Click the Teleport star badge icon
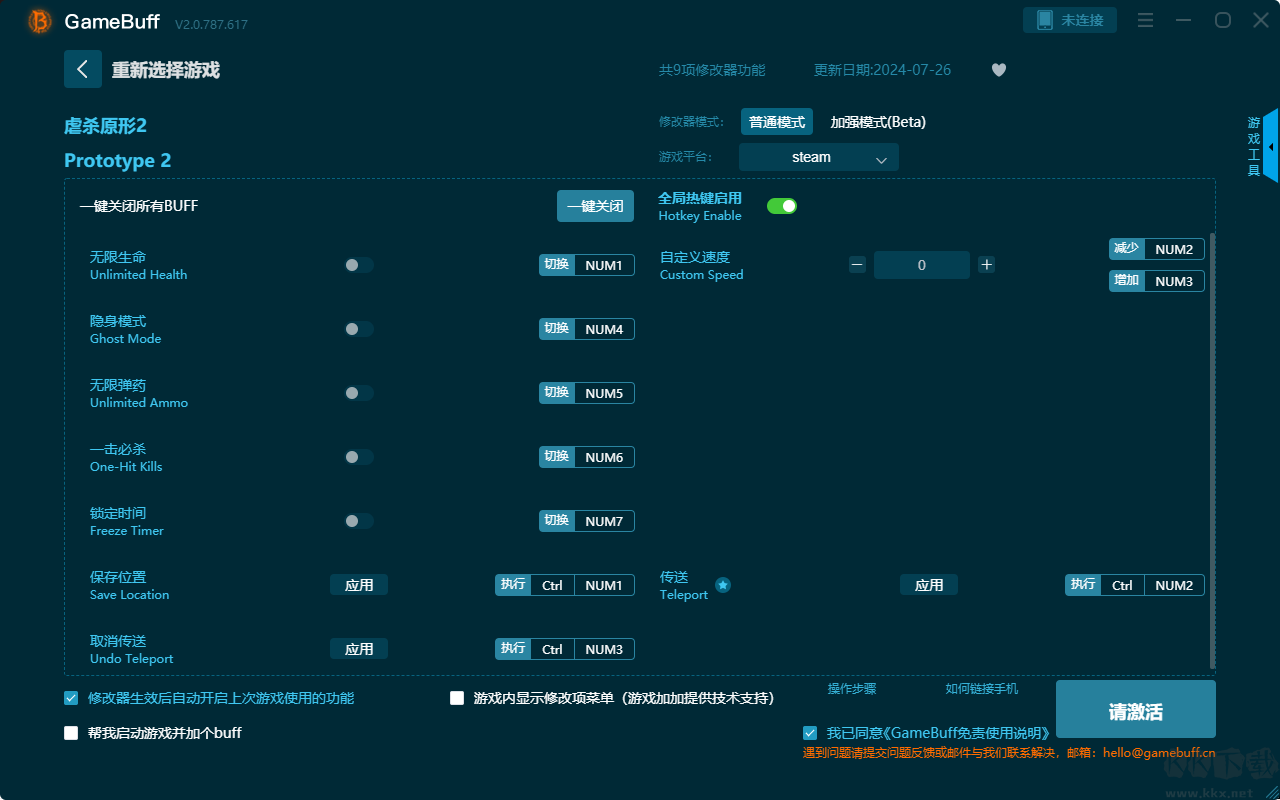 [x=723, y=585]
